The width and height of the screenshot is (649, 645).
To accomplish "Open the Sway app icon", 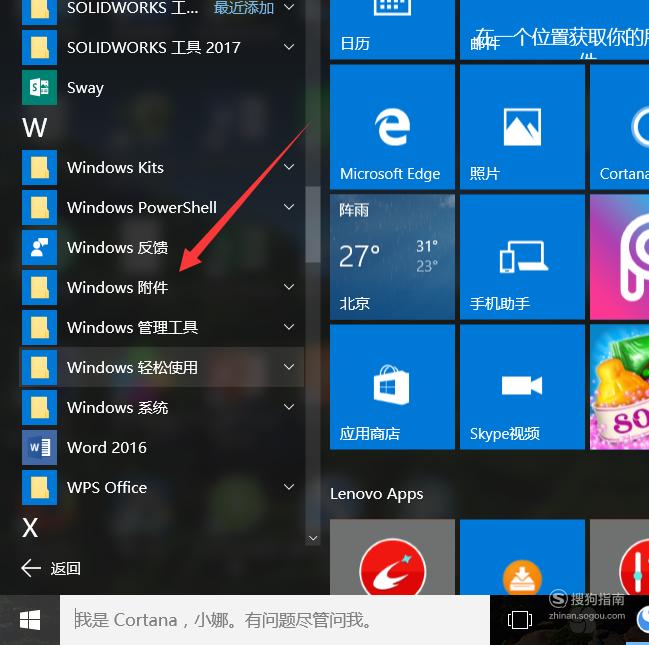I will click(39, 87).
